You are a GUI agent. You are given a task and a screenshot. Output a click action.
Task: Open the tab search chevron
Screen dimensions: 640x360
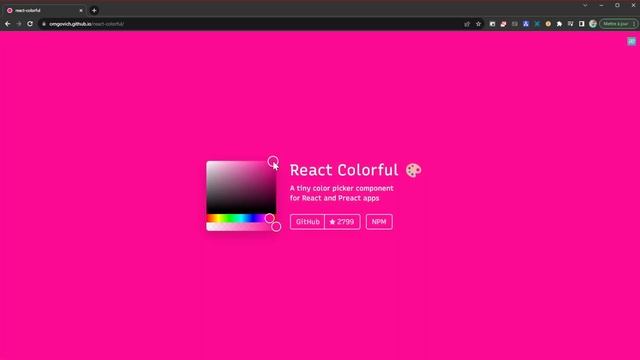click(x=585, y=5)
